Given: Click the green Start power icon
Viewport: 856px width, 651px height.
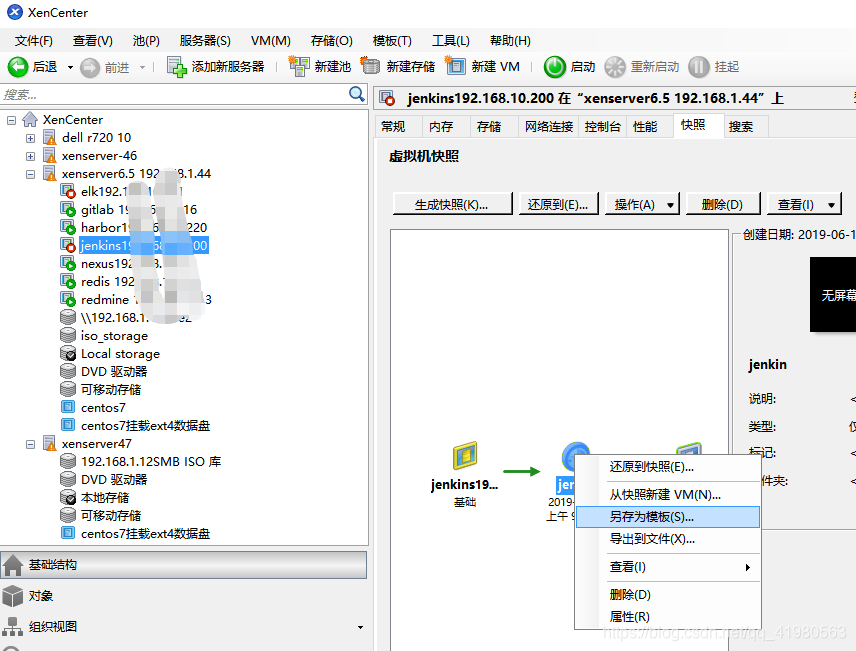Looking at the screenshot, I should [555, 67].
